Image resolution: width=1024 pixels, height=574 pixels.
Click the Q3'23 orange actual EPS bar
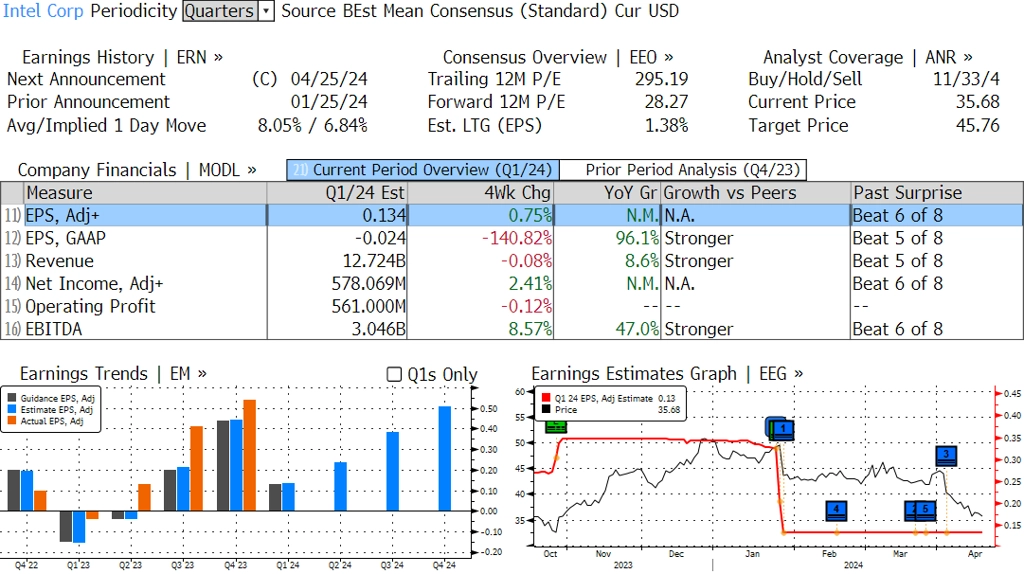197,468
